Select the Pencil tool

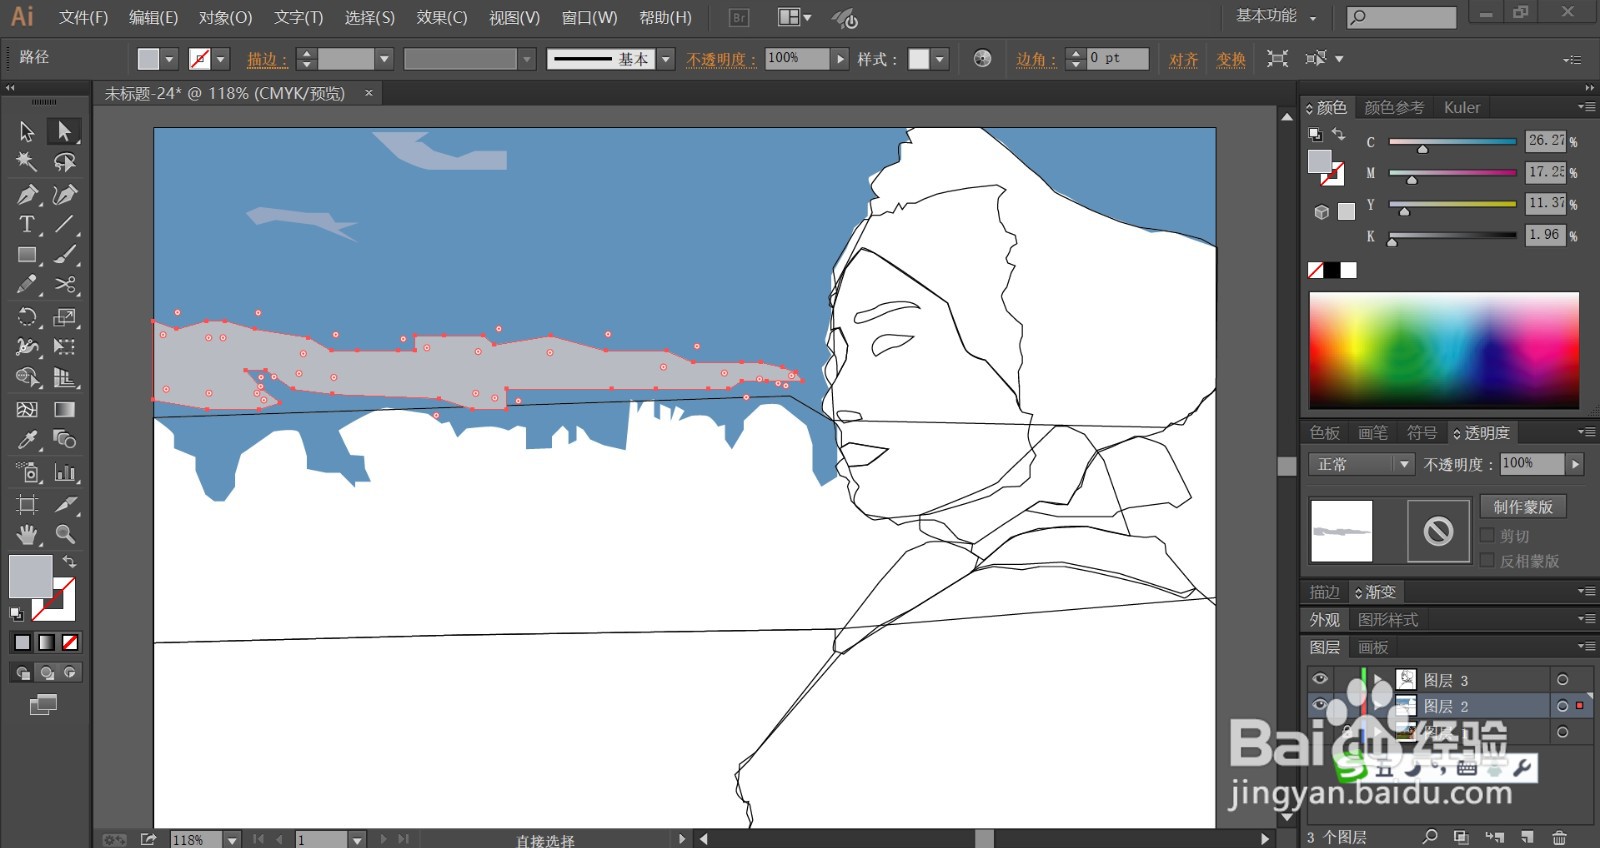click(27, 285)
